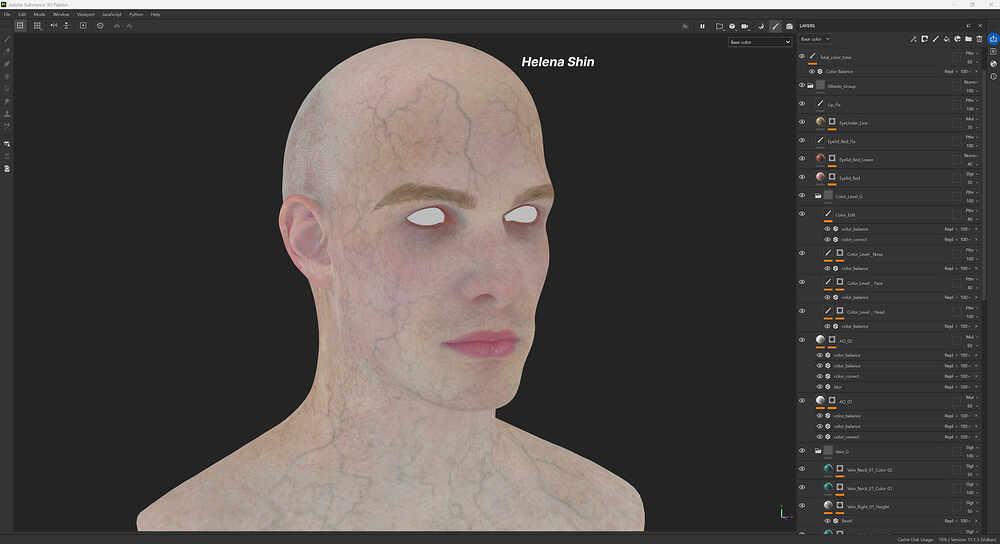
Task: Hide the Total_color_tone layer
Action: (x=802, y=57)
